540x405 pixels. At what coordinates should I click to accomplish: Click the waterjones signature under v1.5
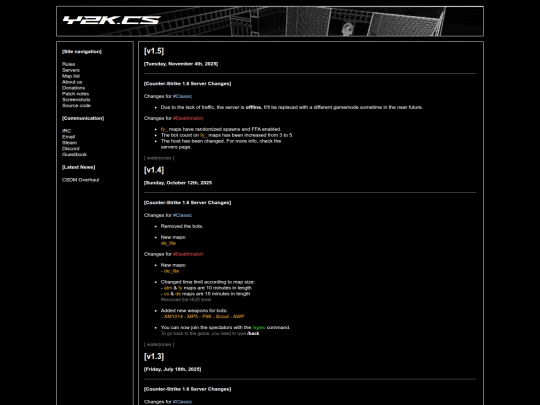click(159, 158)
